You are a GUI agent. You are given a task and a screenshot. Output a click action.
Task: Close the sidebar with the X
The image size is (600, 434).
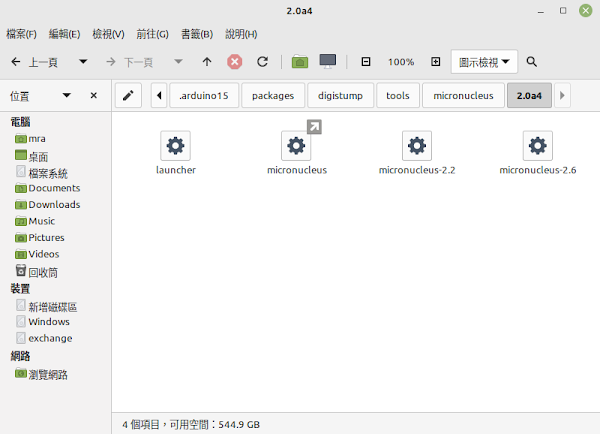94,95
